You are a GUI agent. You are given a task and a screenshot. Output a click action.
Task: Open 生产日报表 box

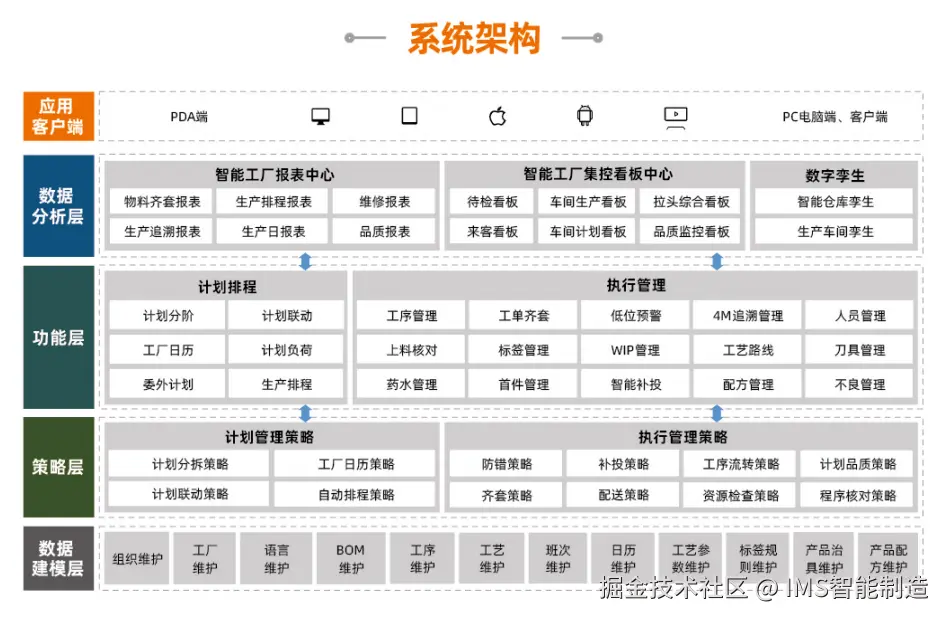[274, 231]
